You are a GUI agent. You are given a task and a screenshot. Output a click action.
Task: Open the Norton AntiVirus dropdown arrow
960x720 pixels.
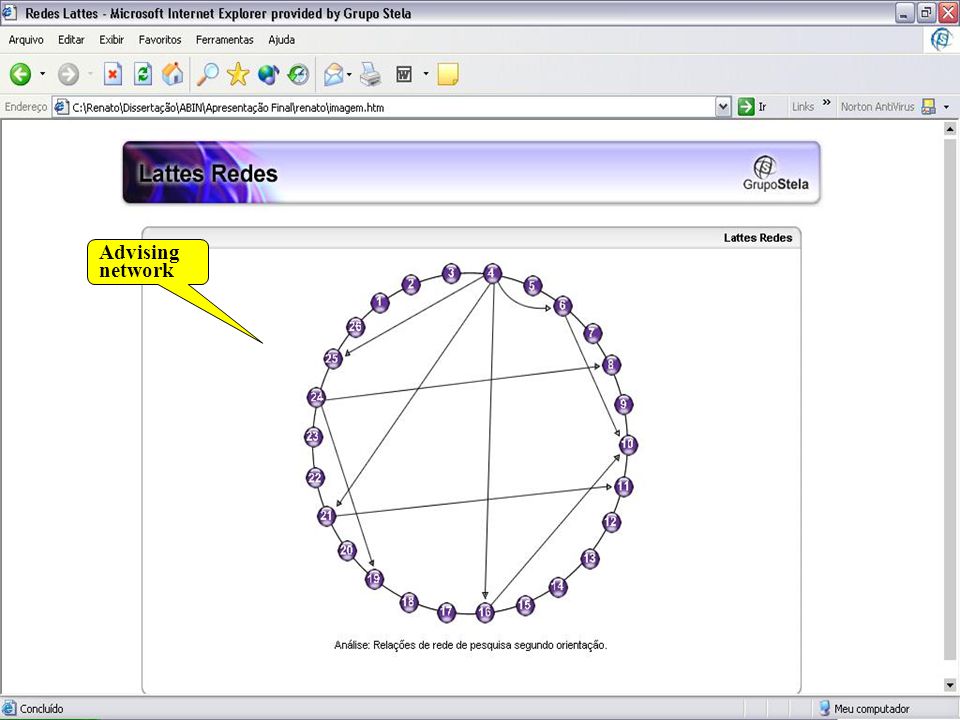pos(946,107)
